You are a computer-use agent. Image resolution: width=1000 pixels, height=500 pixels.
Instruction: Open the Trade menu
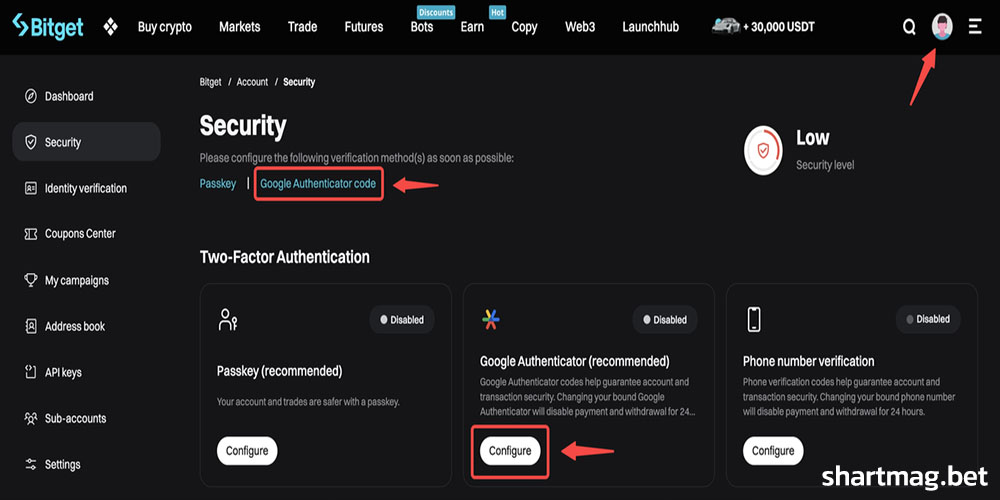302,27
